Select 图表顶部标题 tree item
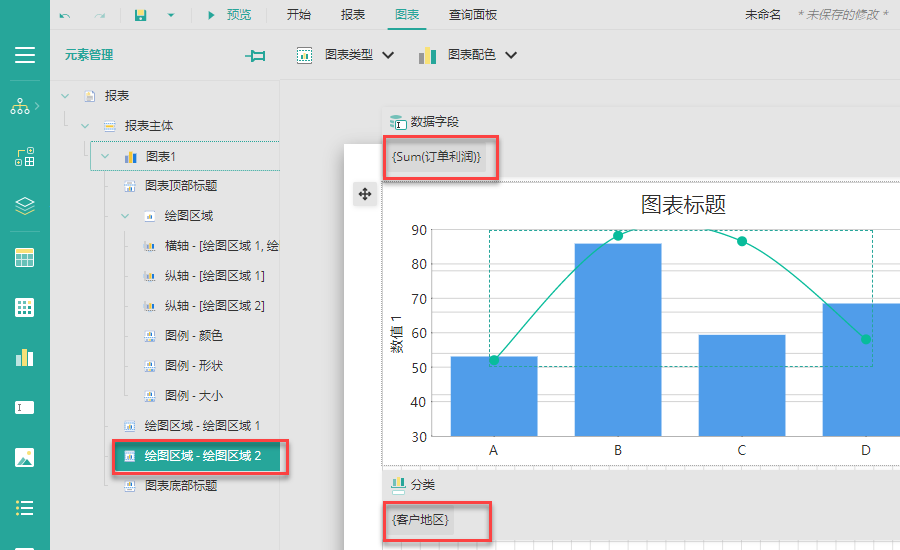 tap(181, 185)
